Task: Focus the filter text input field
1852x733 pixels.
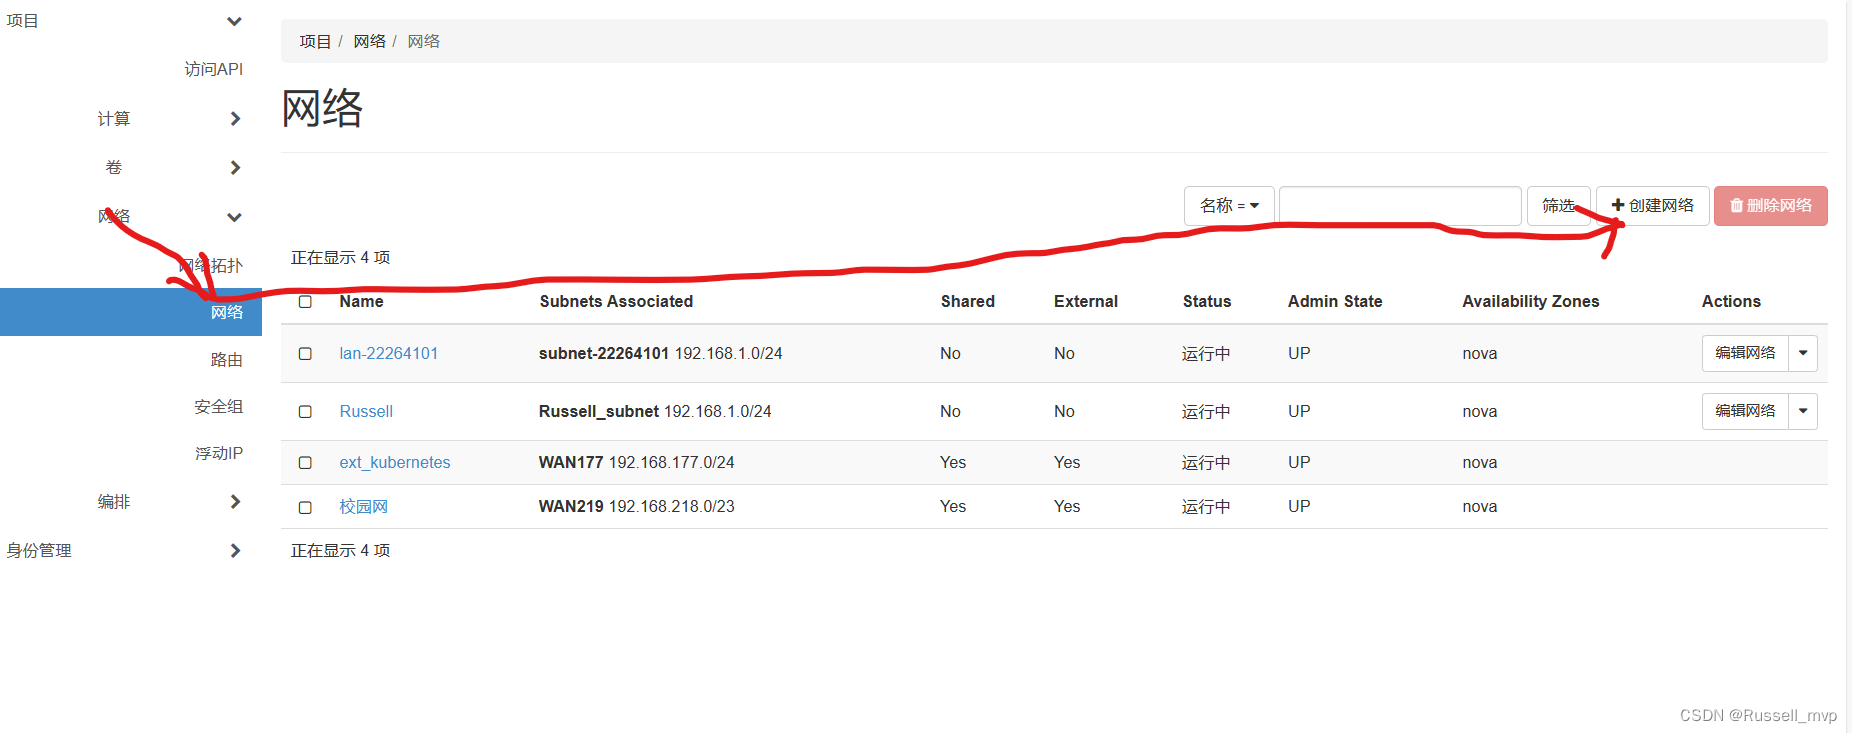Action: pos(1400,206)
